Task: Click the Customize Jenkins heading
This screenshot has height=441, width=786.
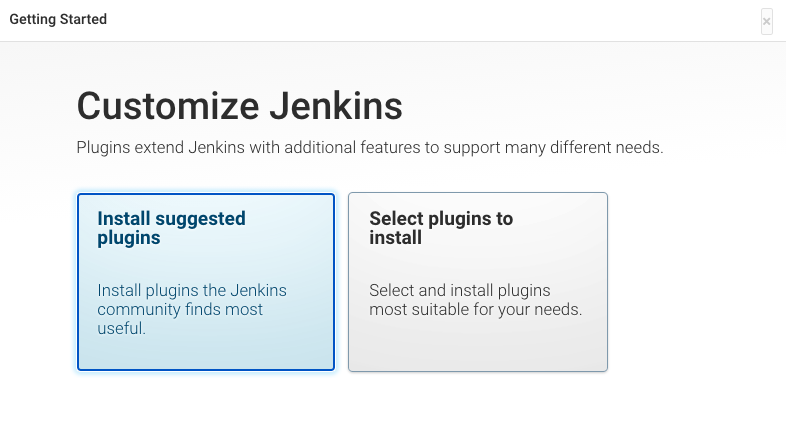Action: (240, 106)
